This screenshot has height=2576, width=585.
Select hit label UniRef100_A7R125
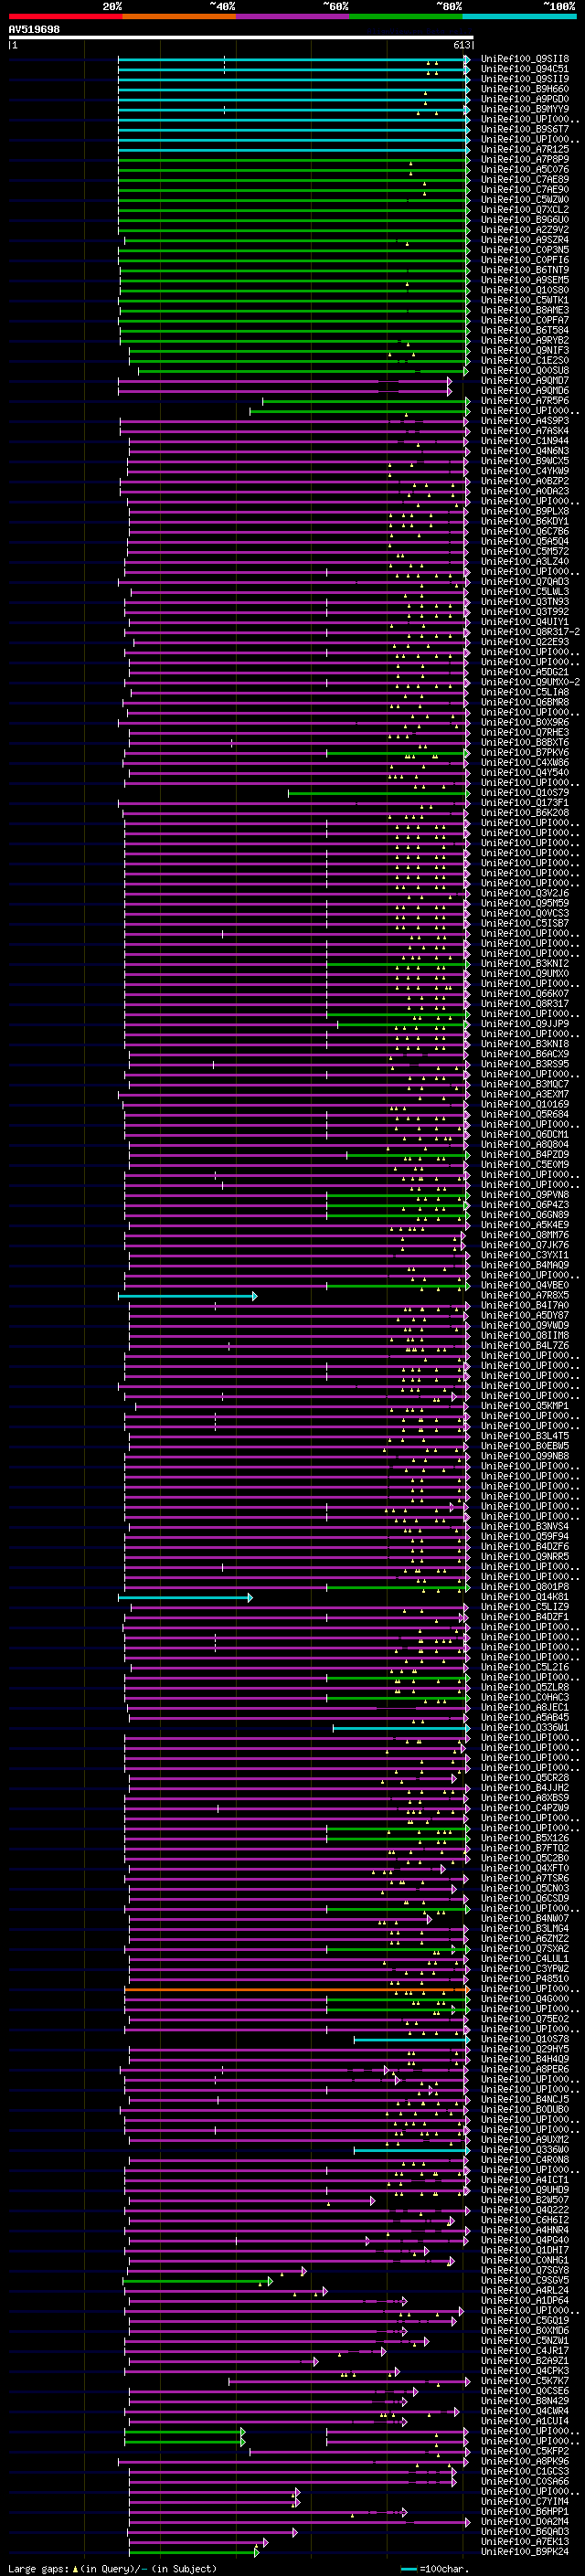[525, 149]
